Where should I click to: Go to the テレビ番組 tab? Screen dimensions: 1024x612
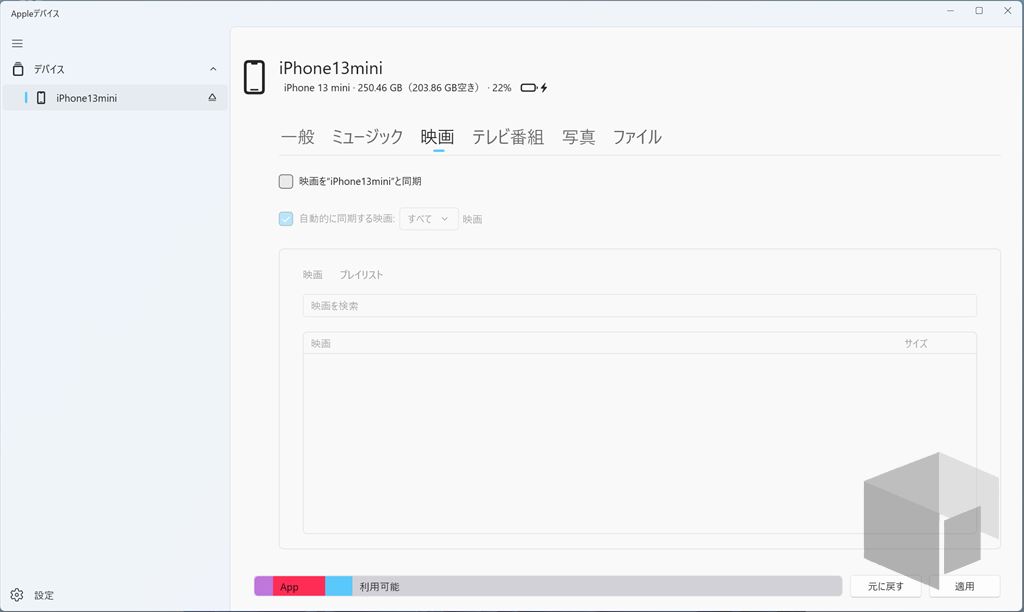point(508,137)
